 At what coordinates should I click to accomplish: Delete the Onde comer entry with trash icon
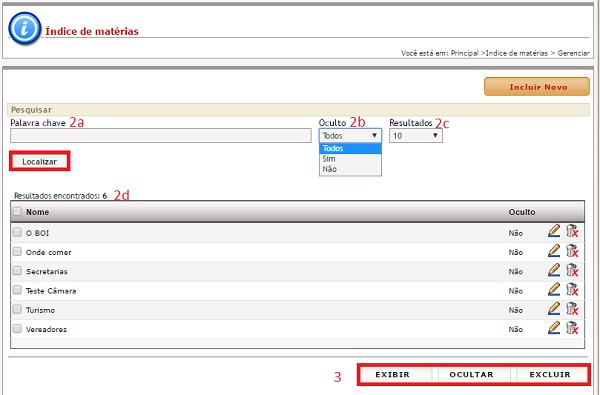[572, 251]
